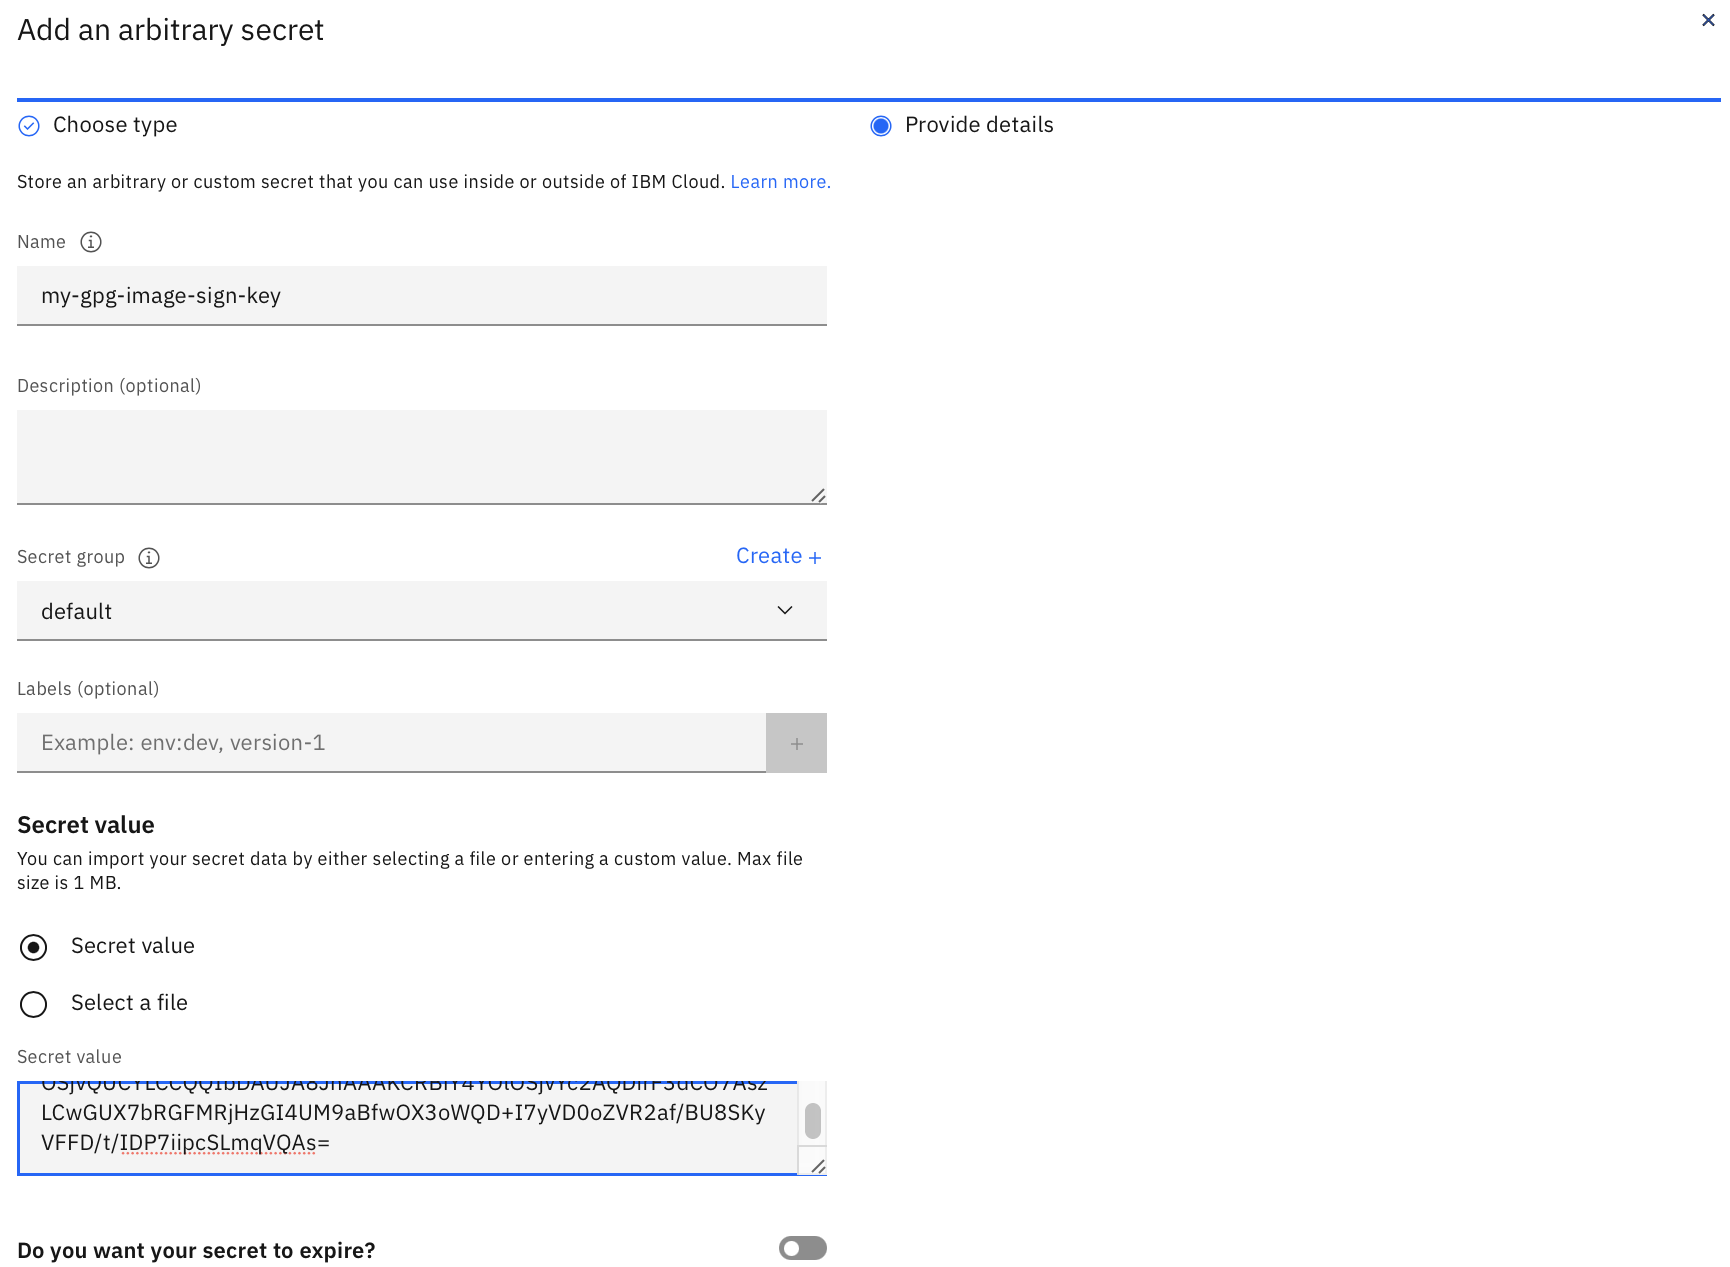Choose the Select a file option

pos(33,1004)
